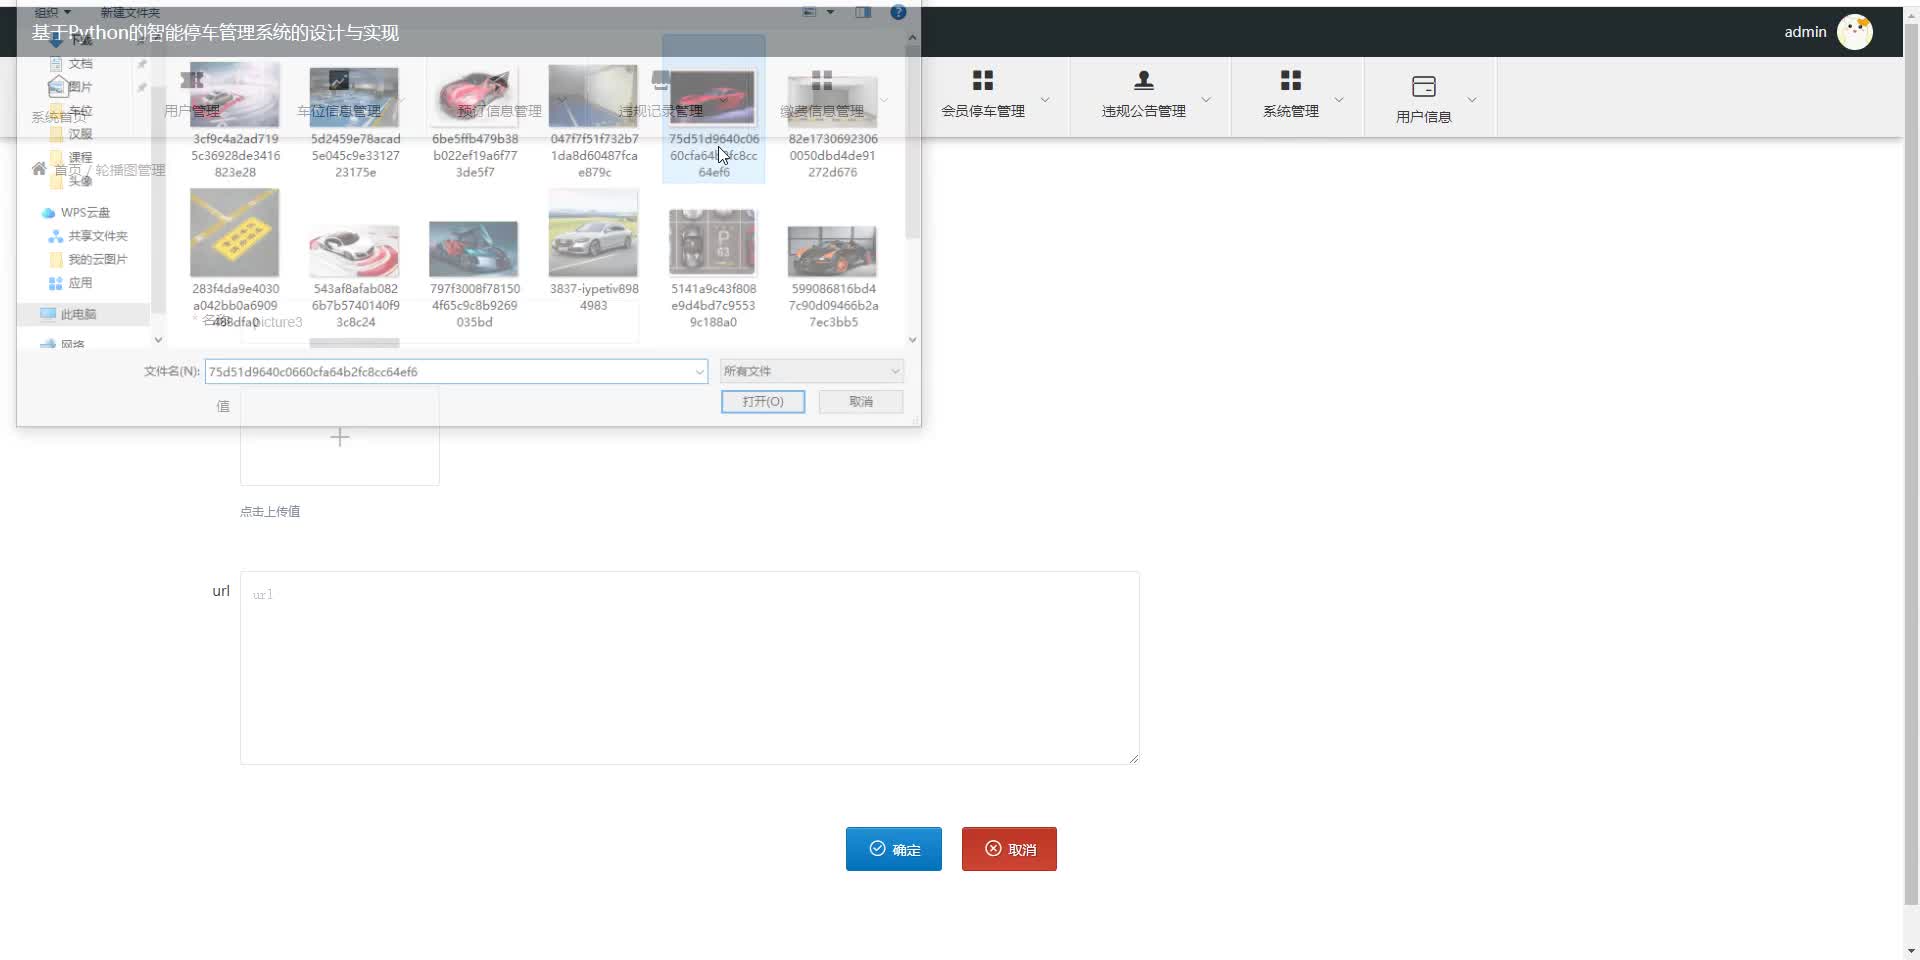Click 取消 in the file dialog

tap(861, 401)
